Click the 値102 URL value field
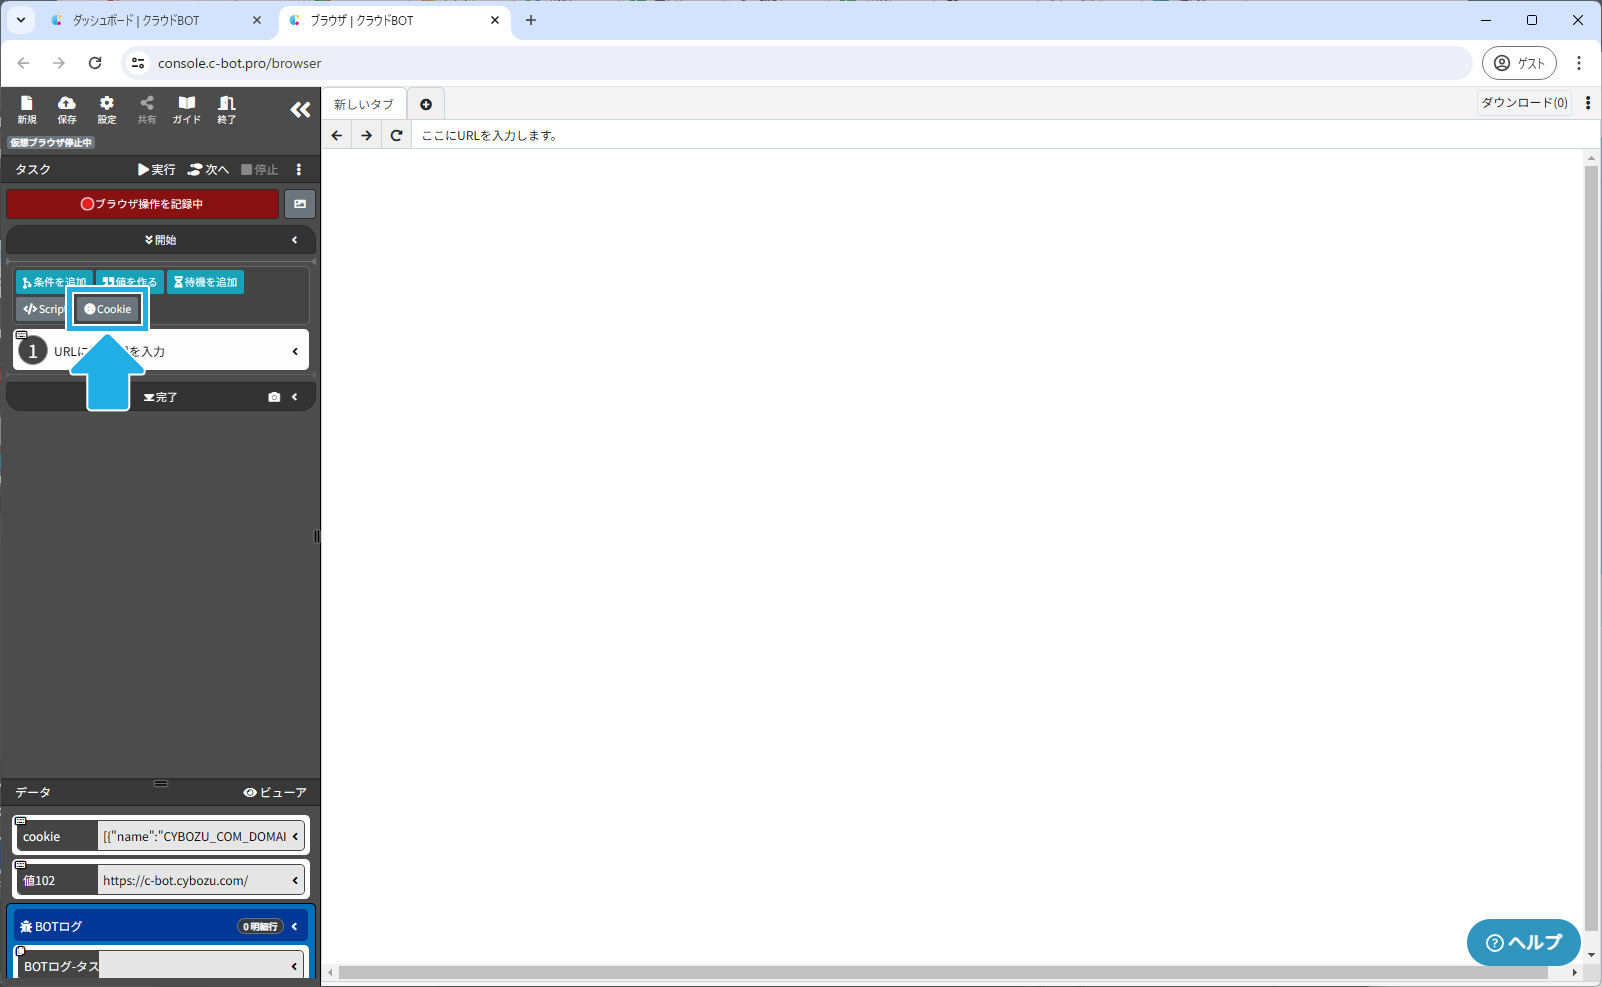 193,880
